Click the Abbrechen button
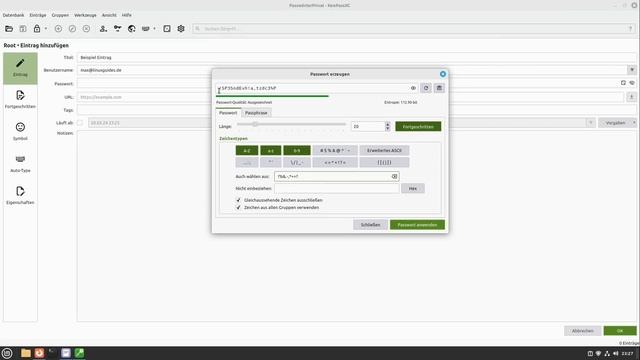Viewport: 640px width, 360px height. [582, 331]
